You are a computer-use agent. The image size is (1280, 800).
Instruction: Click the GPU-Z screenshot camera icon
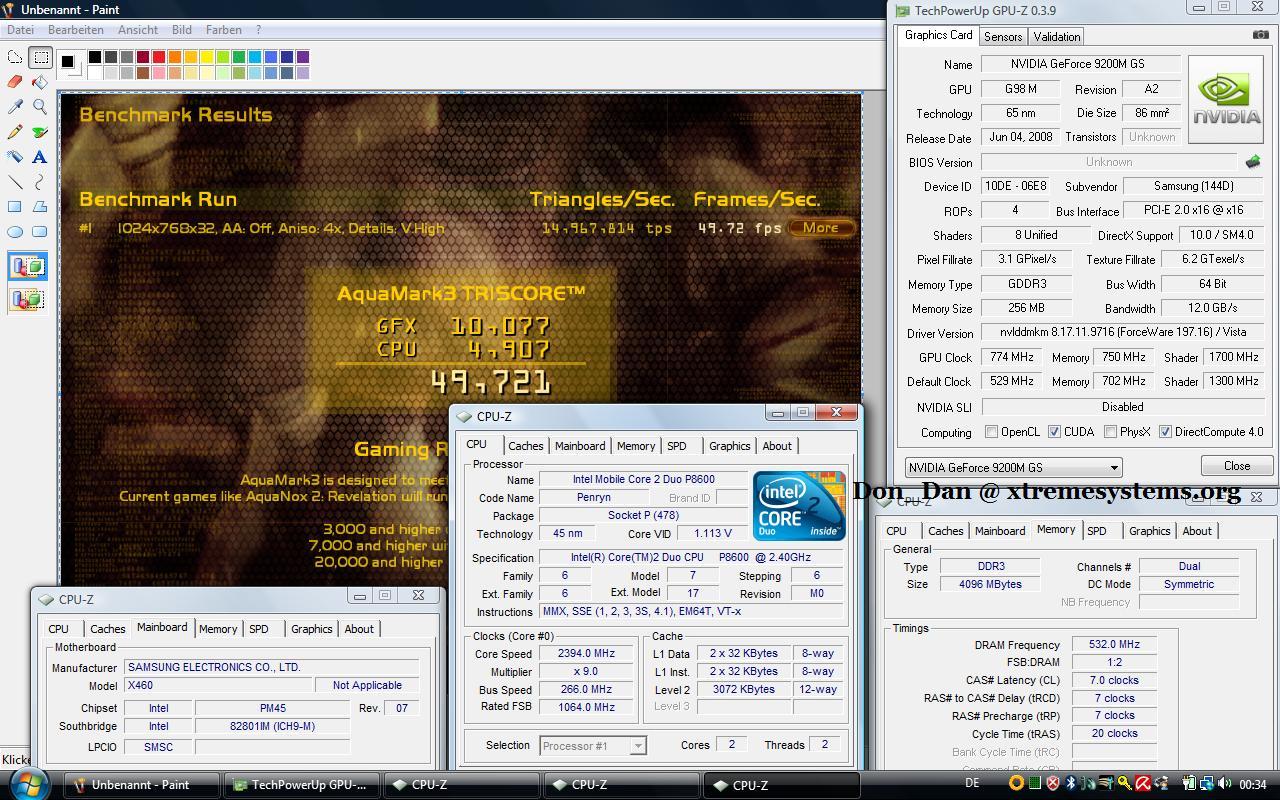(1260, 35)
